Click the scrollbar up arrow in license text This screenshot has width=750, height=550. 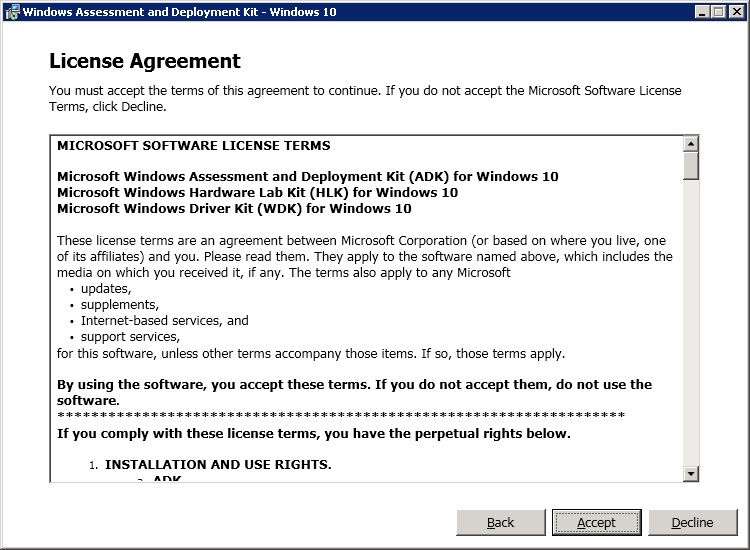click(x=690, y=143)
